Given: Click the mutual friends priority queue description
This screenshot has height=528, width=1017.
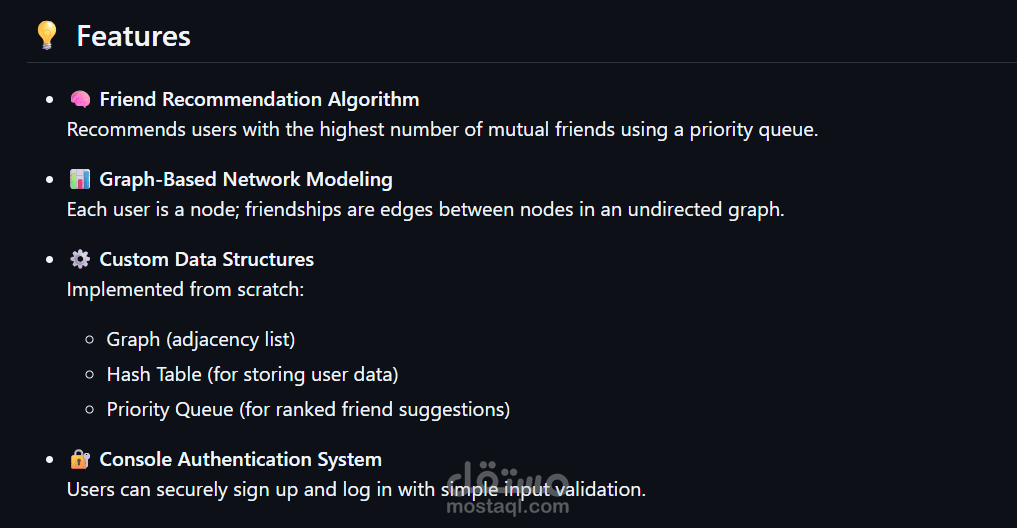Looking at the screenshot, I should pos(442,130).
